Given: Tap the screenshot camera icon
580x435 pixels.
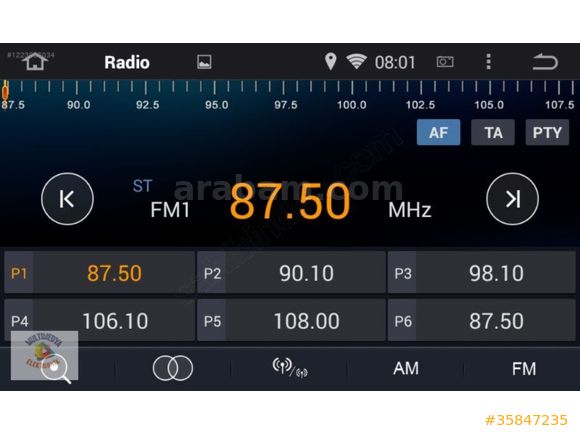Looking at the screenshot, I should click(445, 61).
